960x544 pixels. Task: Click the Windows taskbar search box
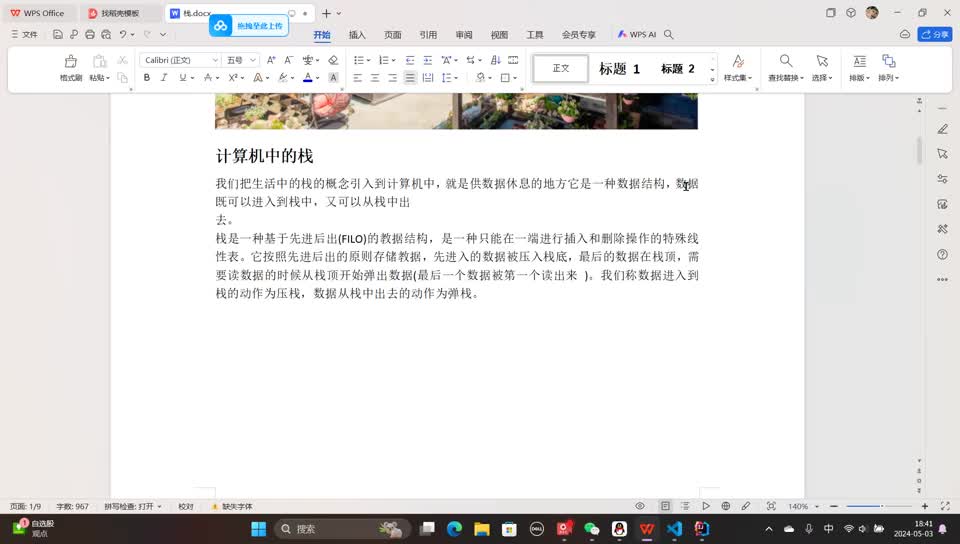click(325, 528)
